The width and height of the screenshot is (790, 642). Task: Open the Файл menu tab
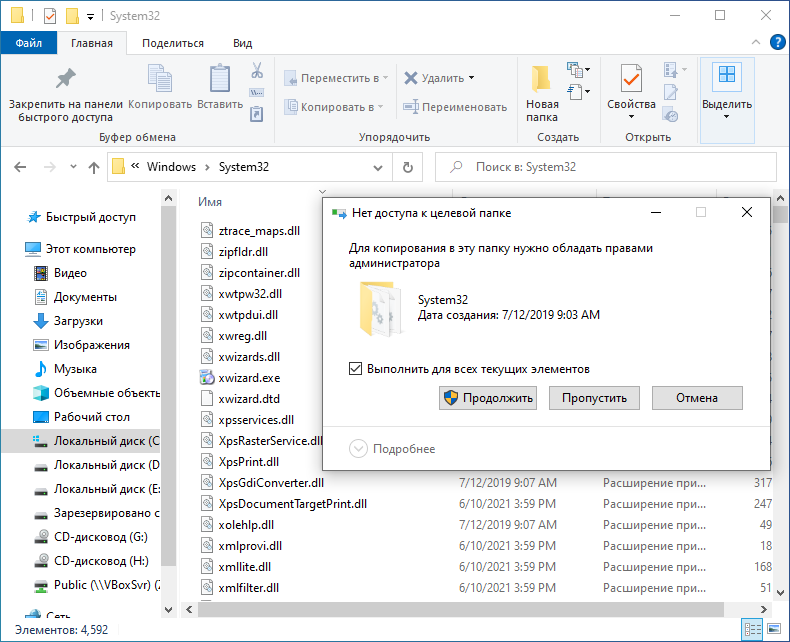click(29, 43)
